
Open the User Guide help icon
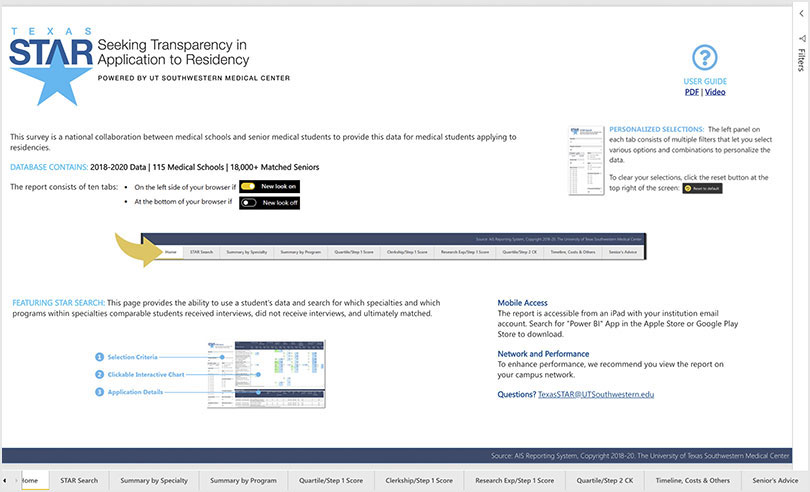(x=705, y=57)
